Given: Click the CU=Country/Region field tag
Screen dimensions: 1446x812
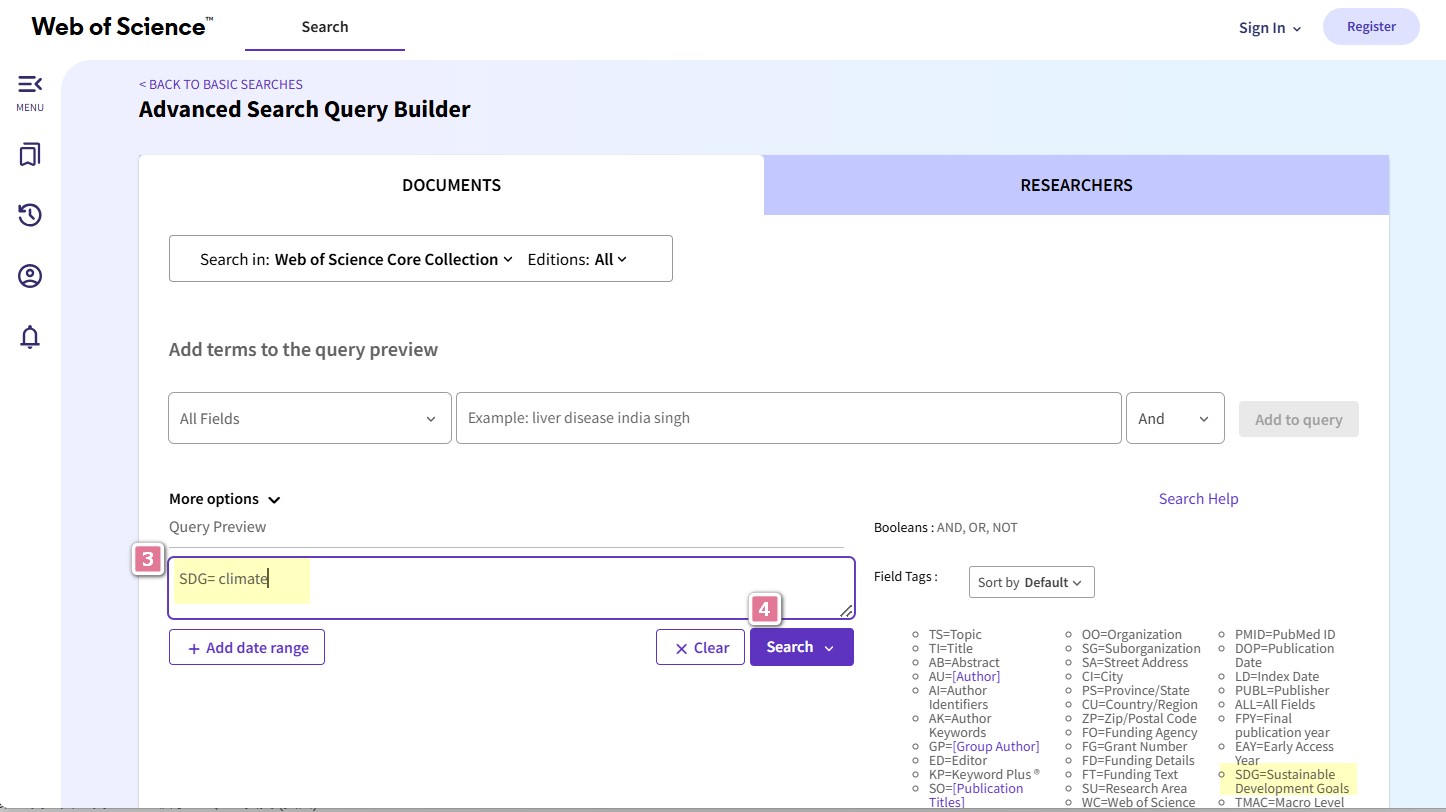Looking at the screenshot, I should pos(1139,704).
